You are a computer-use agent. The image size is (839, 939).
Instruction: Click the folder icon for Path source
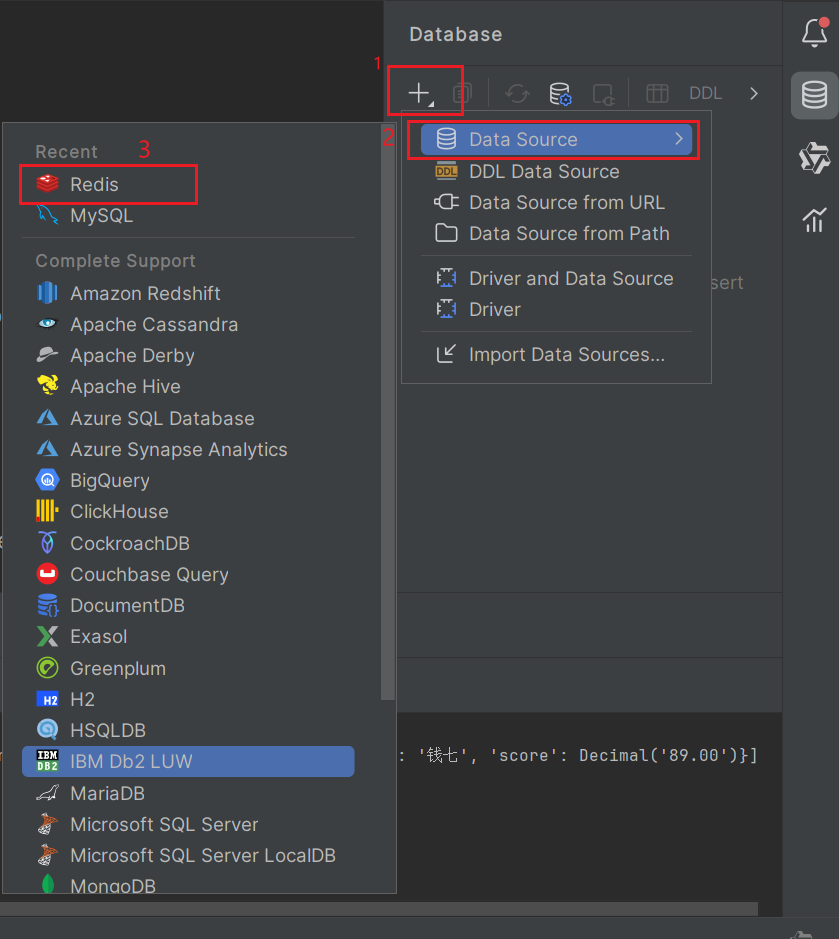(x=446, y=233)
